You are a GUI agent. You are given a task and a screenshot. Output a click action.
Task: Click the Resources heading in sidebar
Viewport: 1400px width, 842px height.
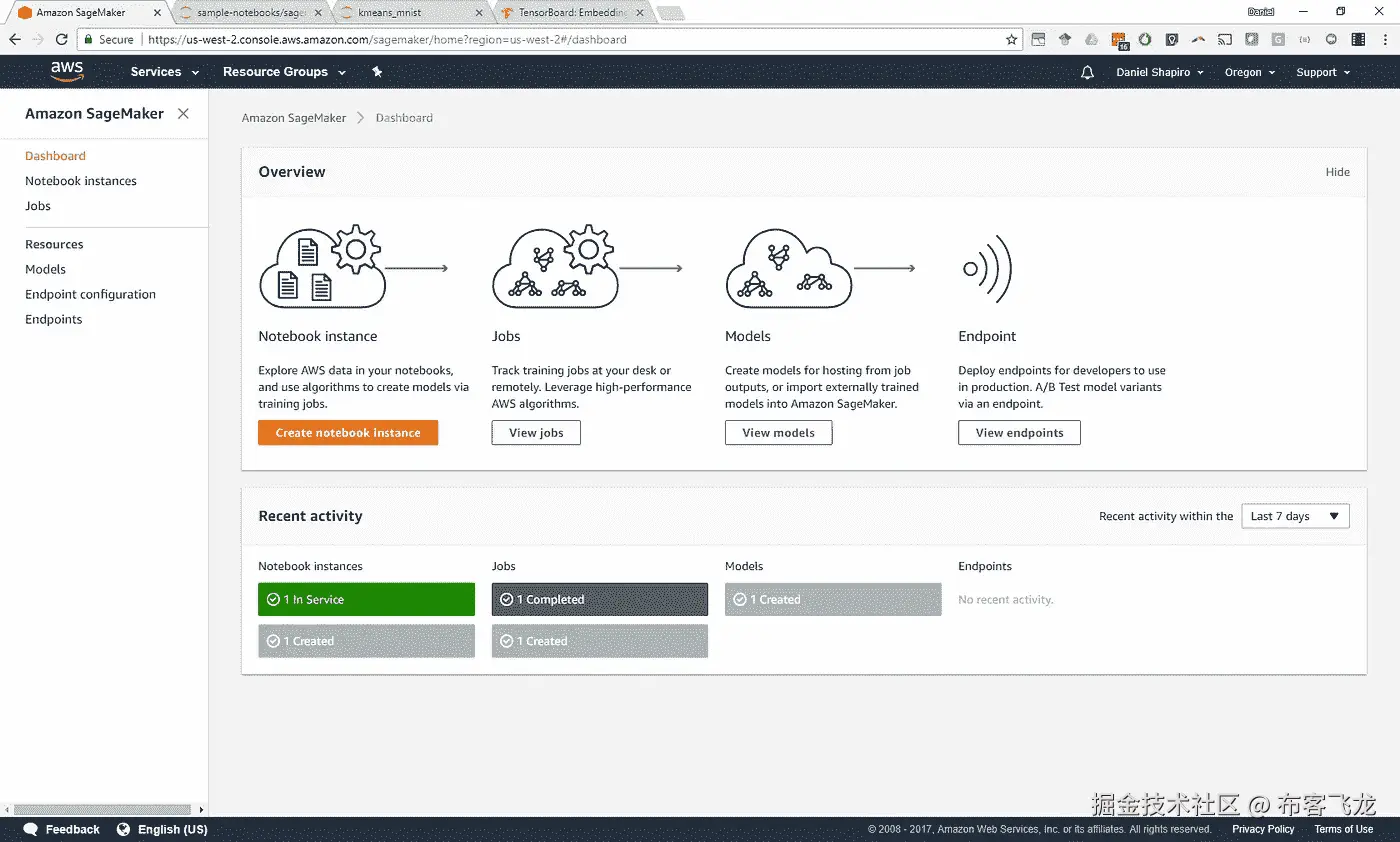(x=54, y=244)
